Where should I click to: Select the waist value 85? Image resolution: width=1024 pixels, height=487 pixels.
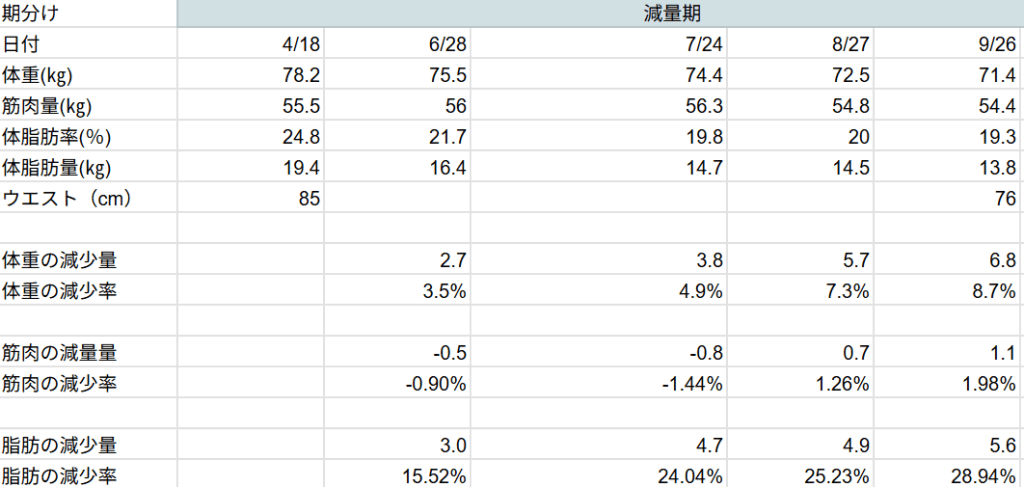(x=308, y=198)
